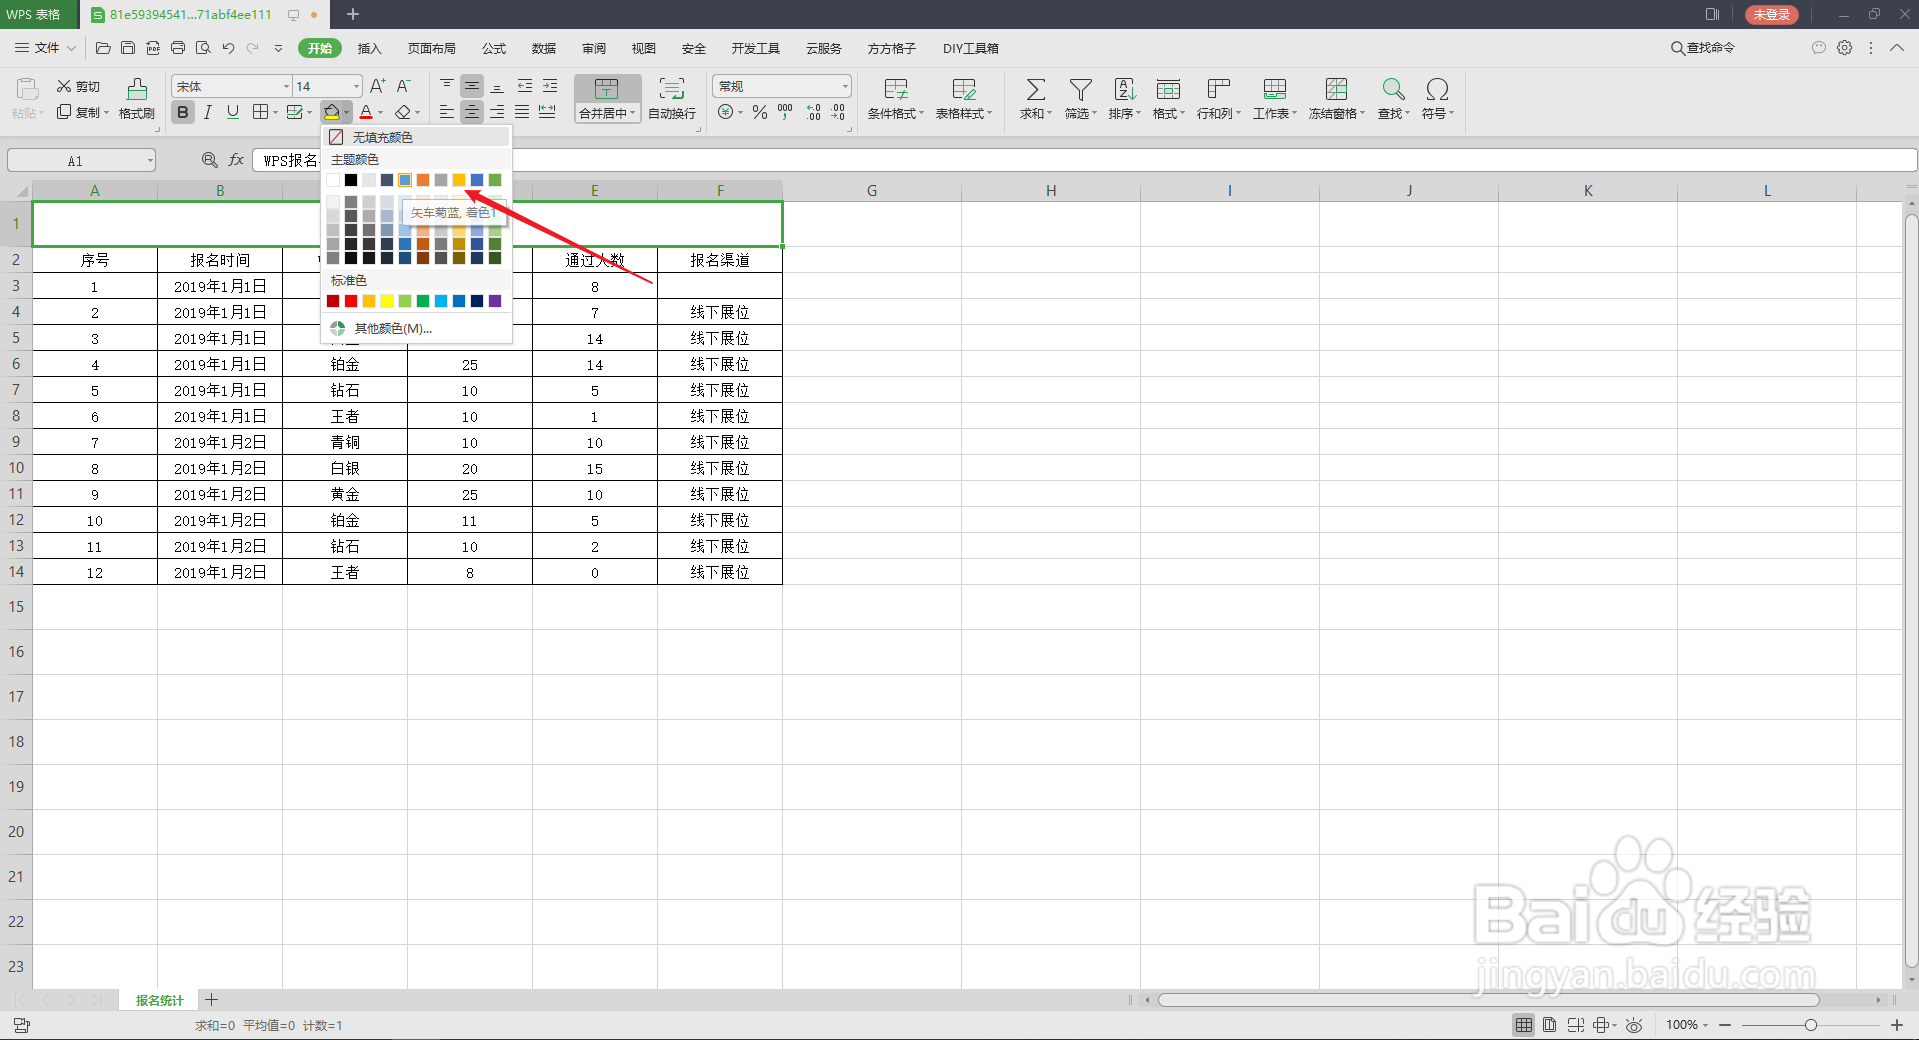1919x1040 pixels.
Task: Open 表格样式 table styles
Action: point(964,99)
